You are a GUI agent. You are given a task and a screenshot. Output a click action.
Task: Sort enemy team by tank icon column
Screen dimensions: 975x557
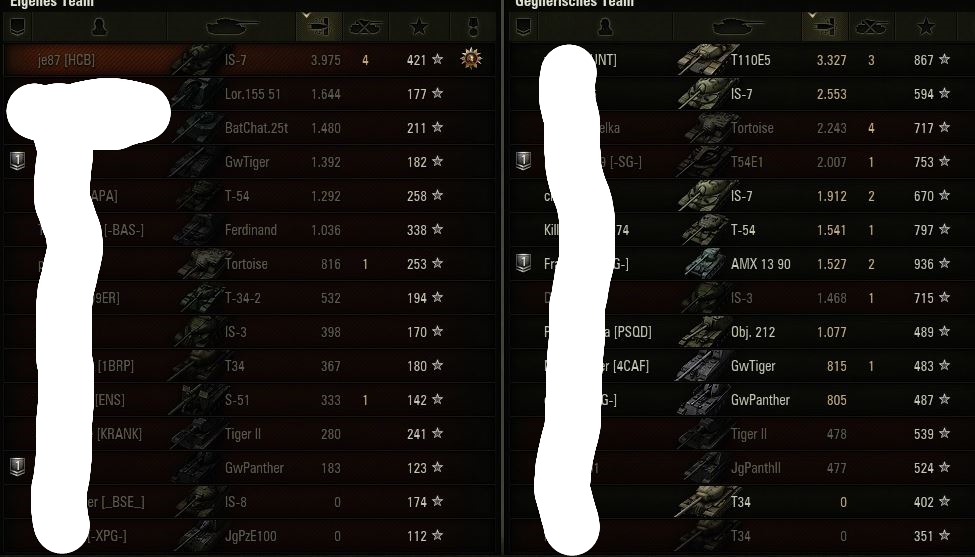click(737, 27)
